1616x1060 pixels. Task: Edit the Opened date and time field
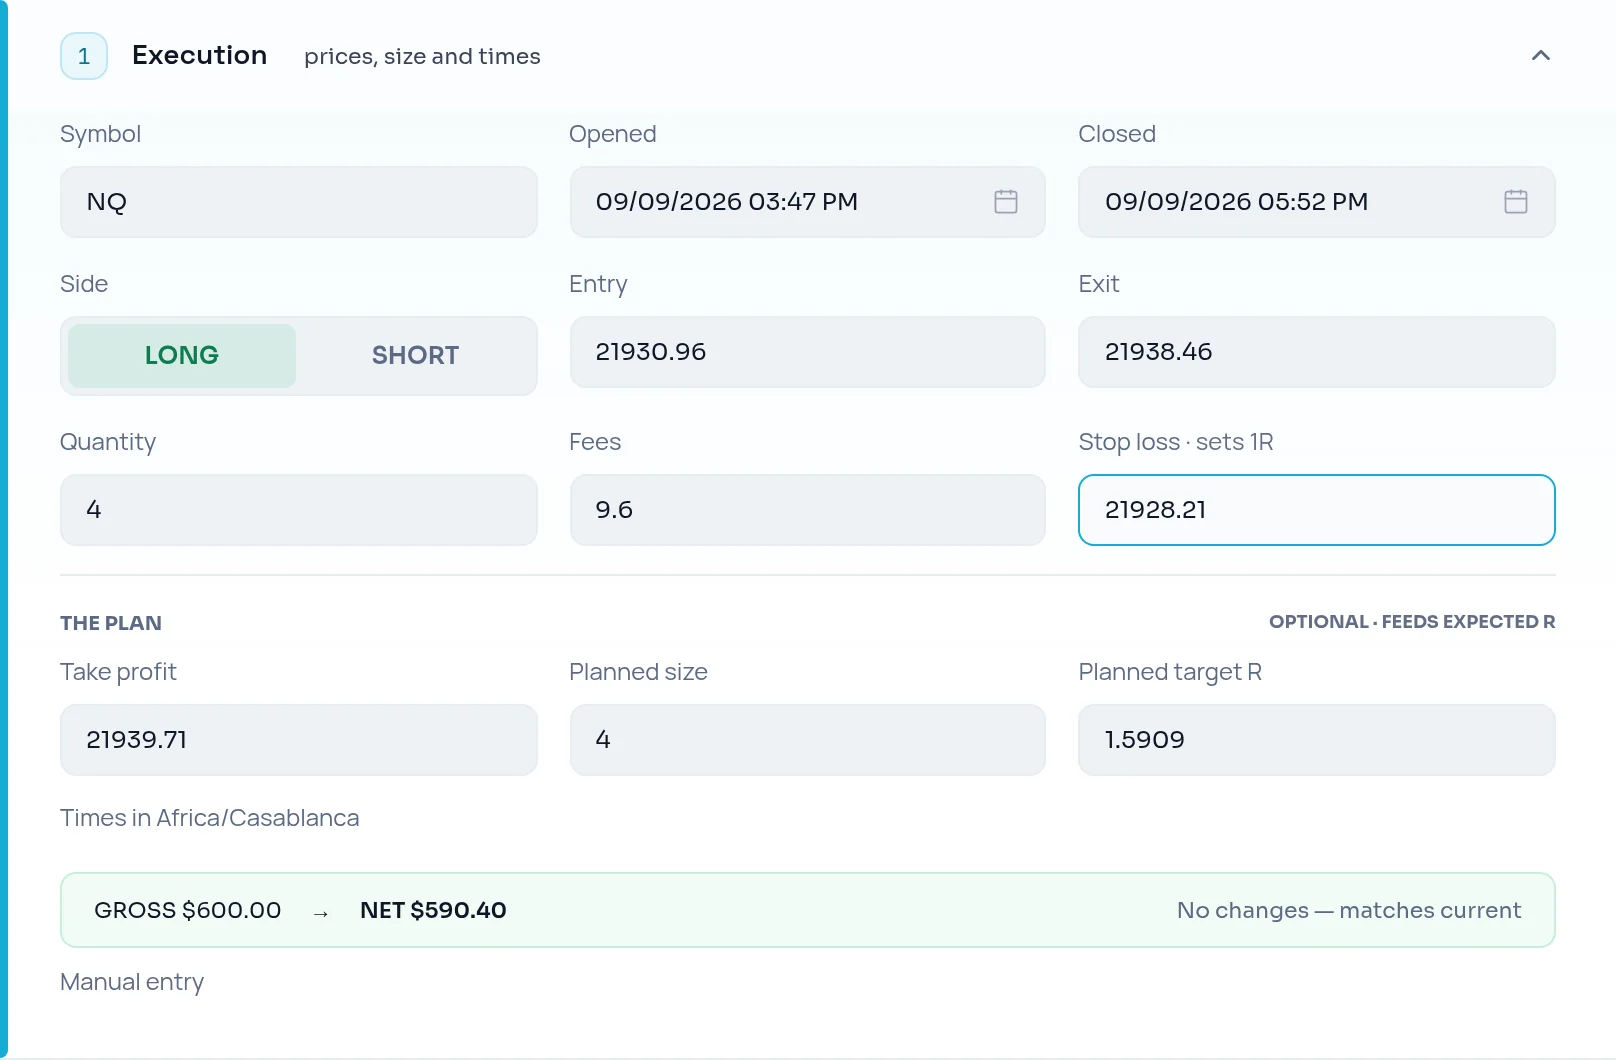coord(808,202)
